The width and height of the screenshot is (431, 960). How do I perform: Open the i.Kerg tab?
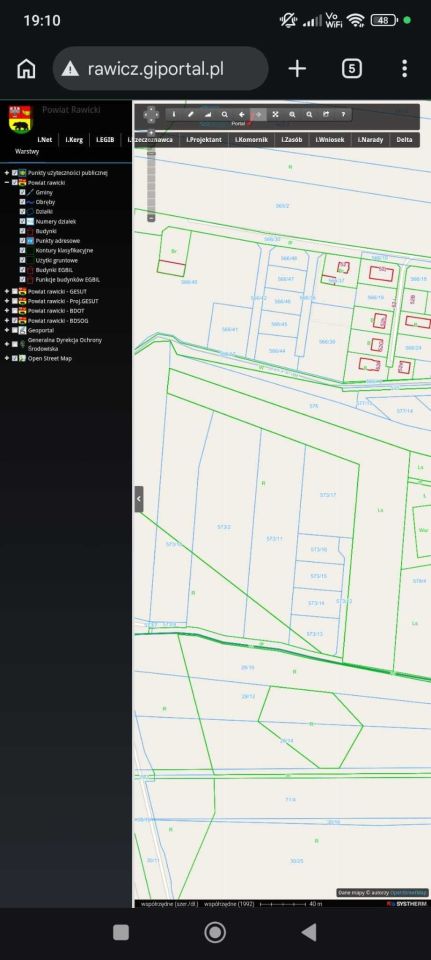point(74,140)
